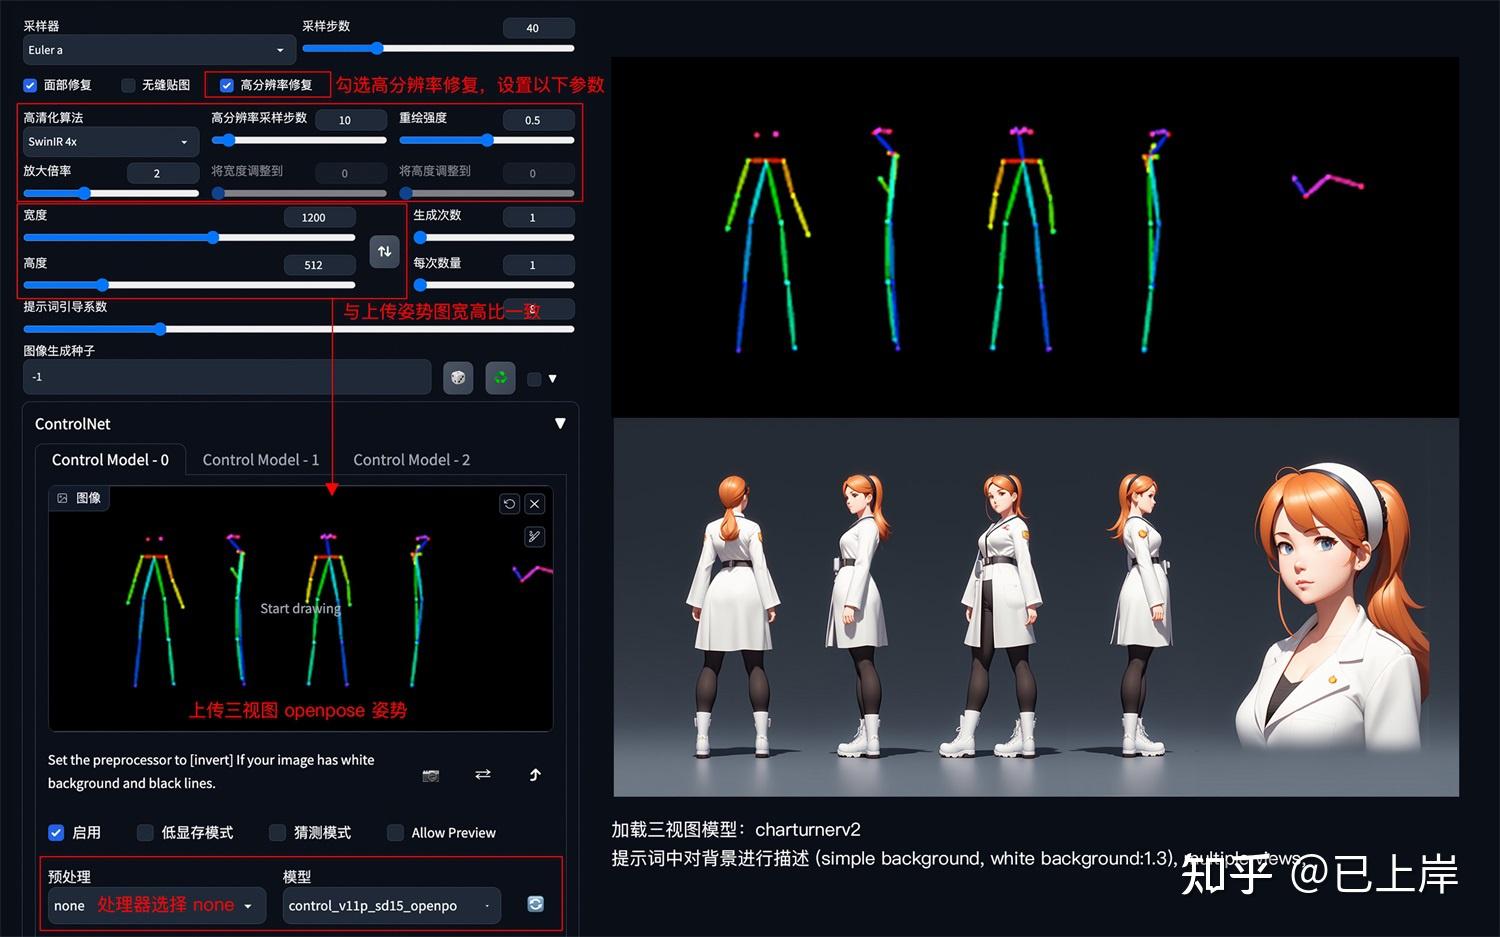Enable the 猜测模式 checkbox
The width and height of the screenshot is (1500, 937).
point(277,832)
